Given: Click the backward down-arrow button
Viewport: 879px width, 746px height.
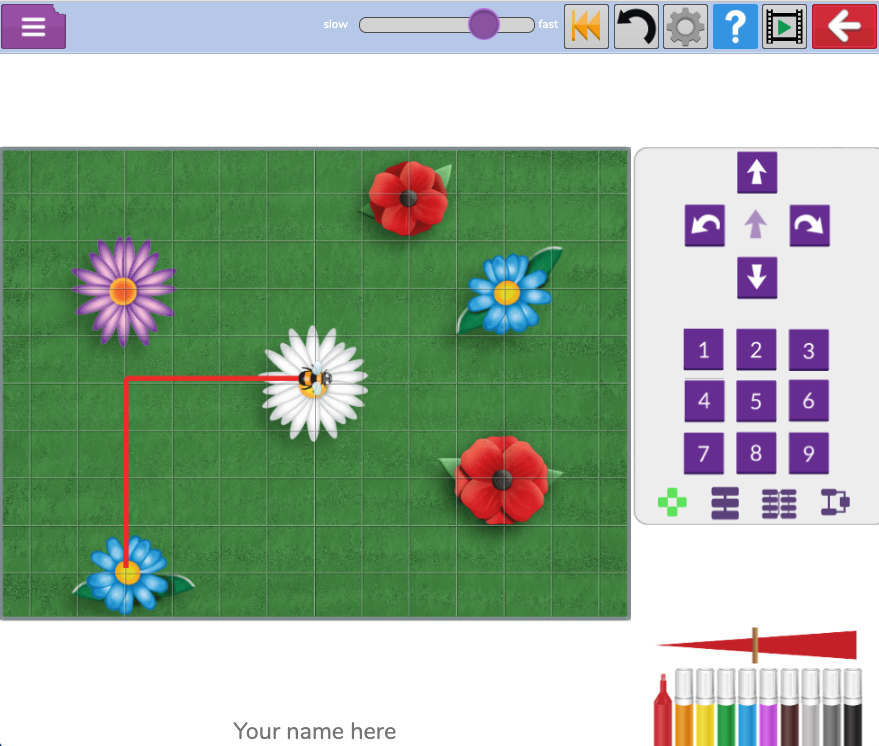Looking at the screenshot, I should coord(757,277).
